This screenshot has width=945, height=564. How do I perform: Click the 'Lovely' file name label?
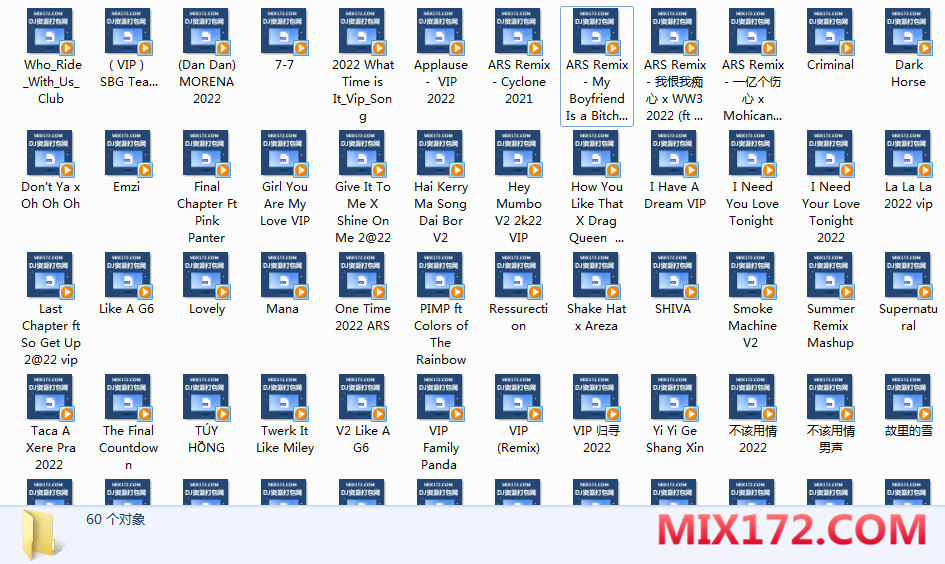207,309
